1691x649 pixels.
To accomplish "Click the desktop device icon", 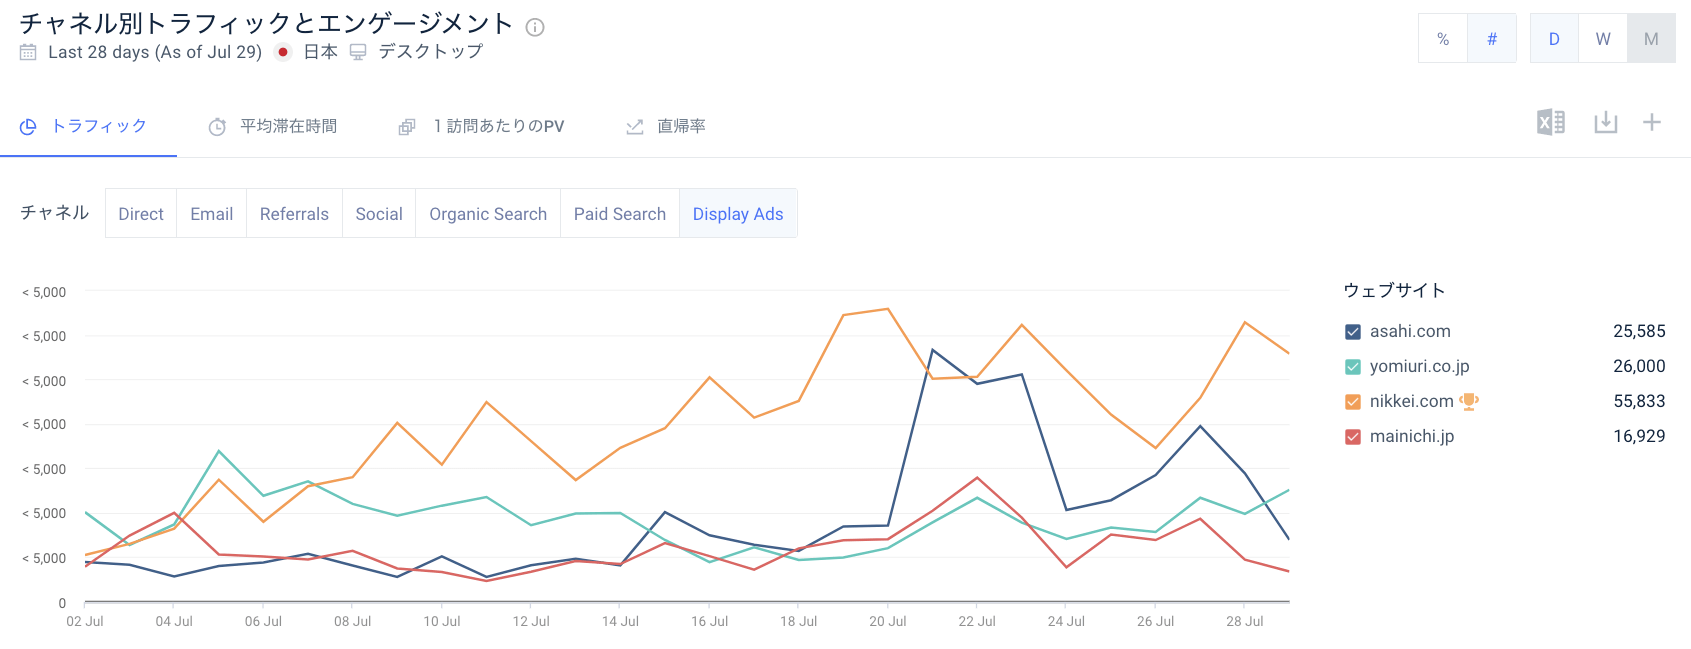I will click(358, 52).
